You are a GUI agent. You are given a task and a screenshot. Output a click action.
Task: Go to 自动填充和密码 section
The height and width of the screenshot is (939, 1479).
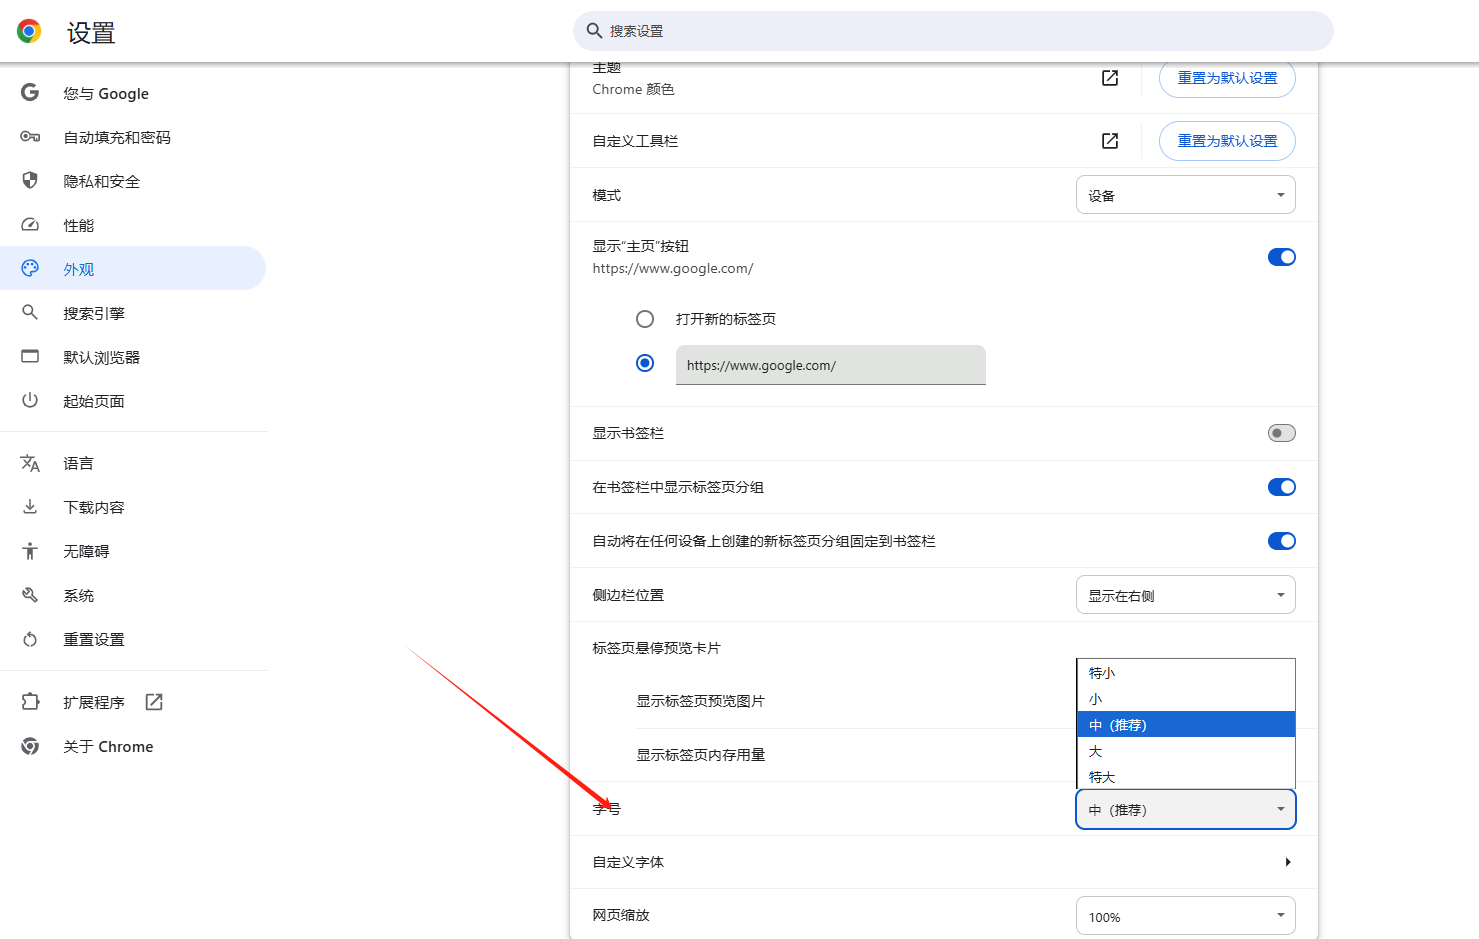pos(133,137)
